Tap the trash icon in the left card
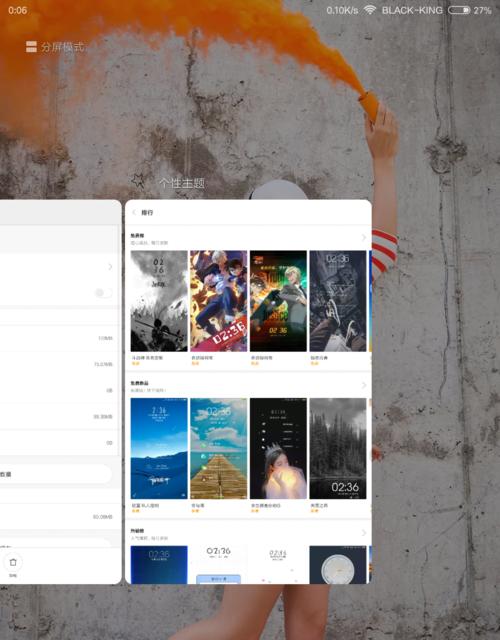 pyautogui.click(x=13, y=562)
